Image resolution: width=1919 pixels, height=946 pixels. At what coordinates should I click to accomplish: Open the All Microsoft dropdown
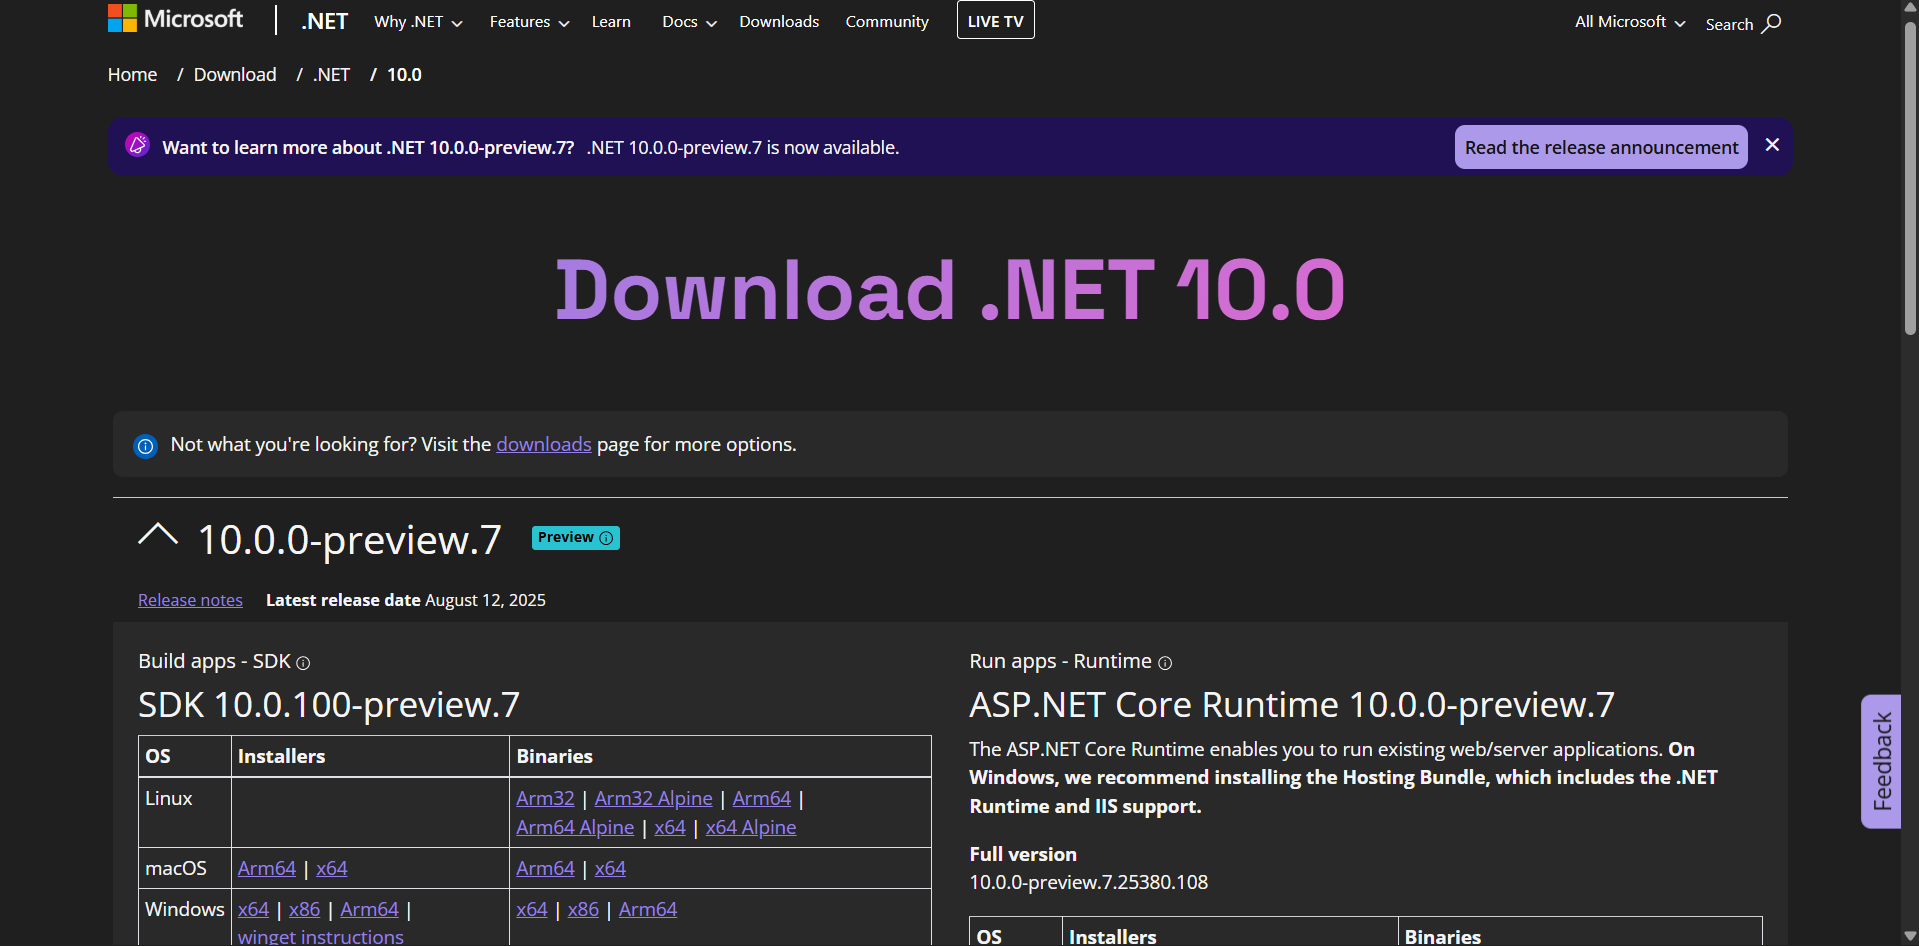point(1630,22)
